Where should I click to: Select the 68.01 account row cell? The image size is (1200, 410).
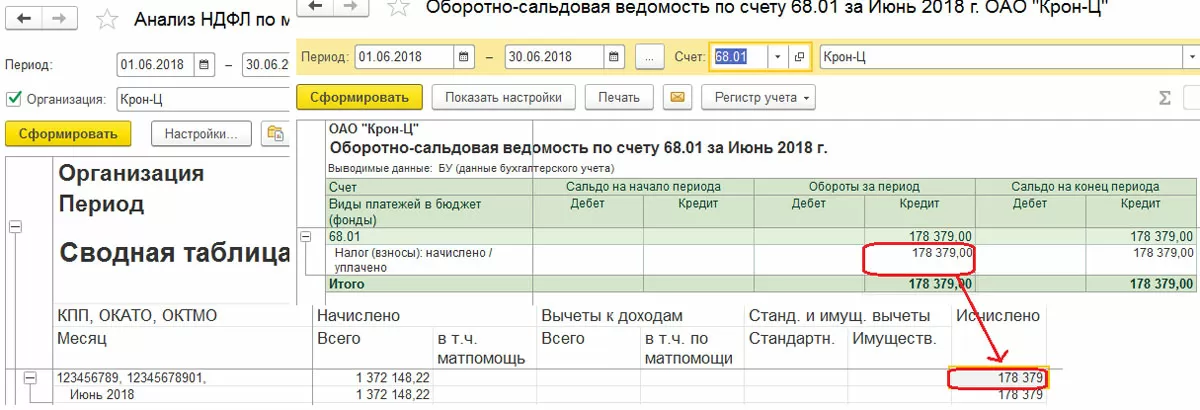tap(430, 236)
